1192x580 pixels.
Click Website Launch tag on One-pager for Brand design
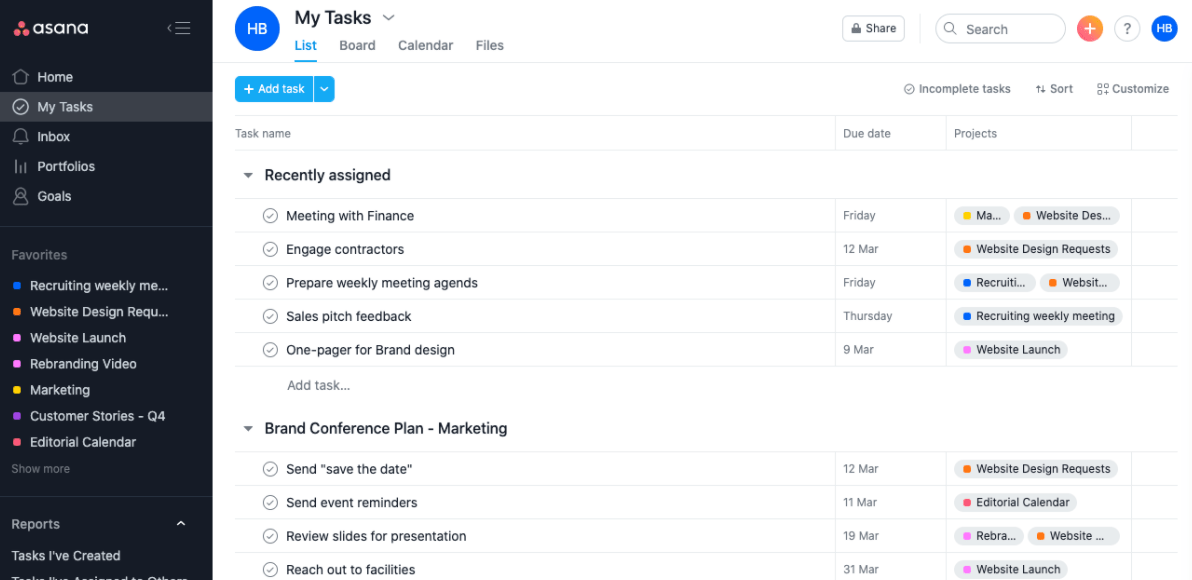pos(1011,350)
